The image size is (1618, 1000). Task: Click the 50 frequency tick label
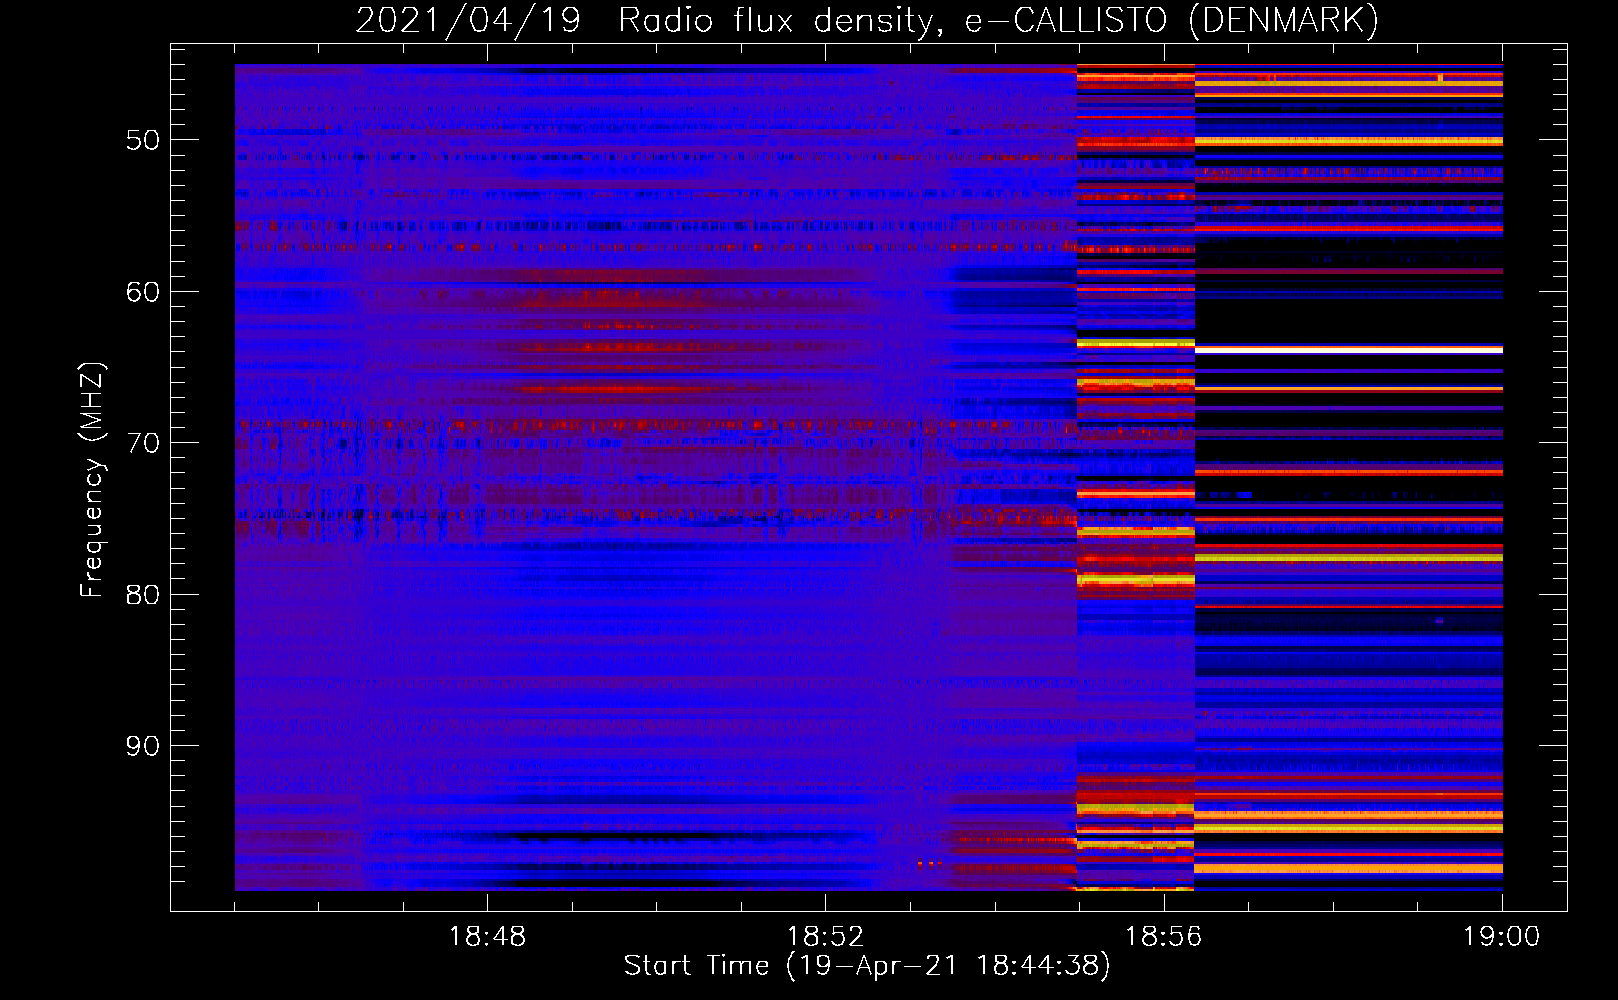(x=142, y=140)
